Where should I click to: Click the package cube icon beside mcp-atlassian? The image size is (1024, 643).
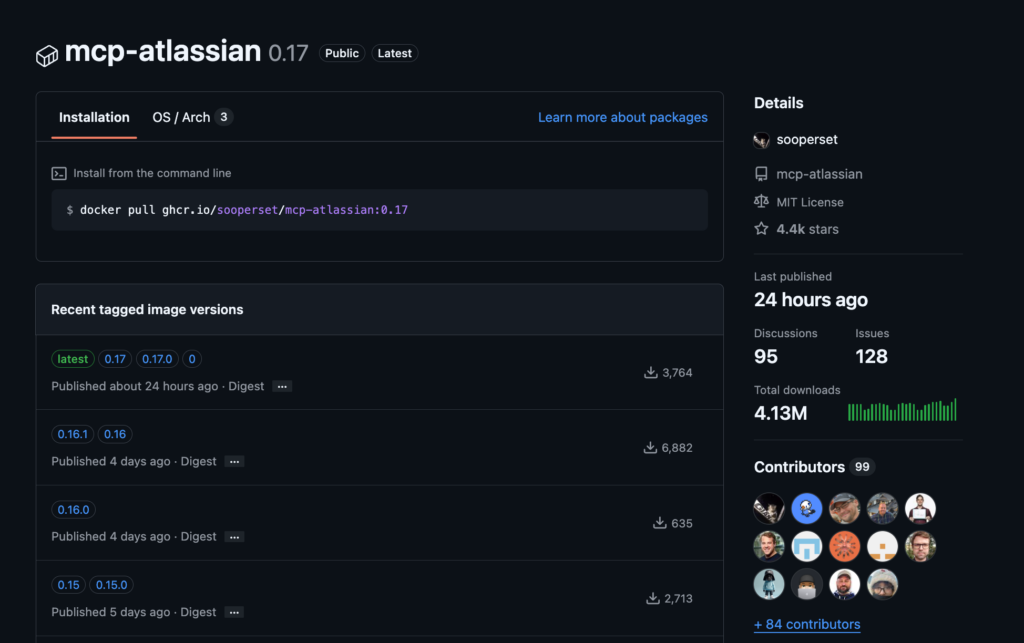(46, 54)
